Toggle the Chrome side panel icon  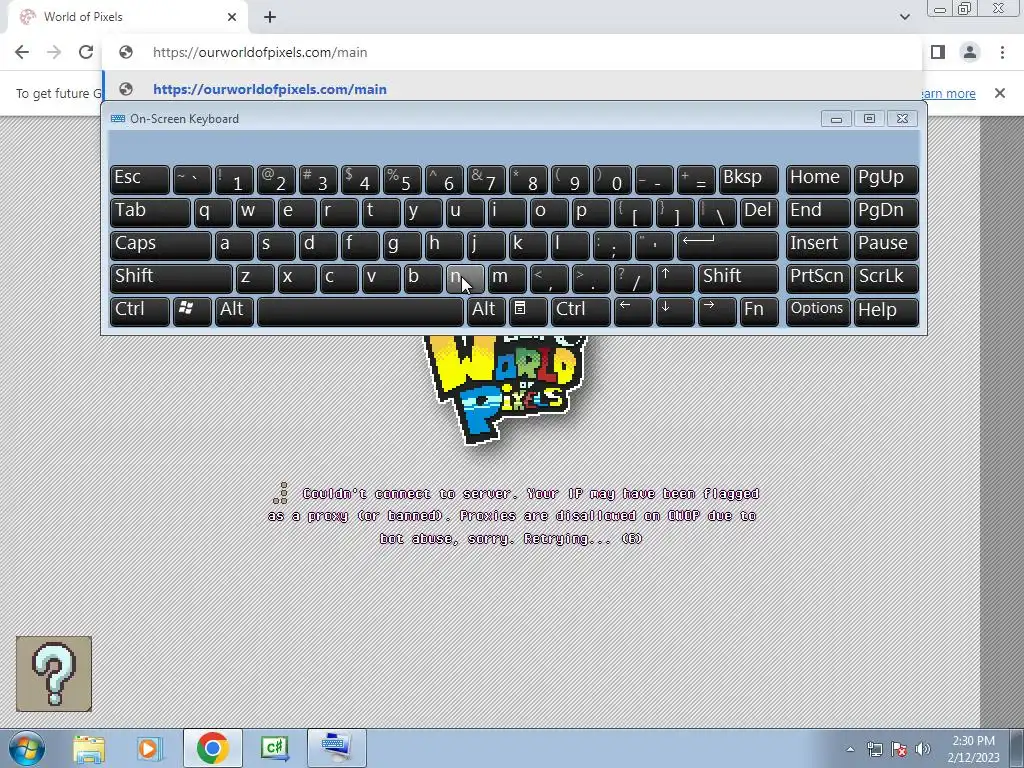click(x=938, y=52)
